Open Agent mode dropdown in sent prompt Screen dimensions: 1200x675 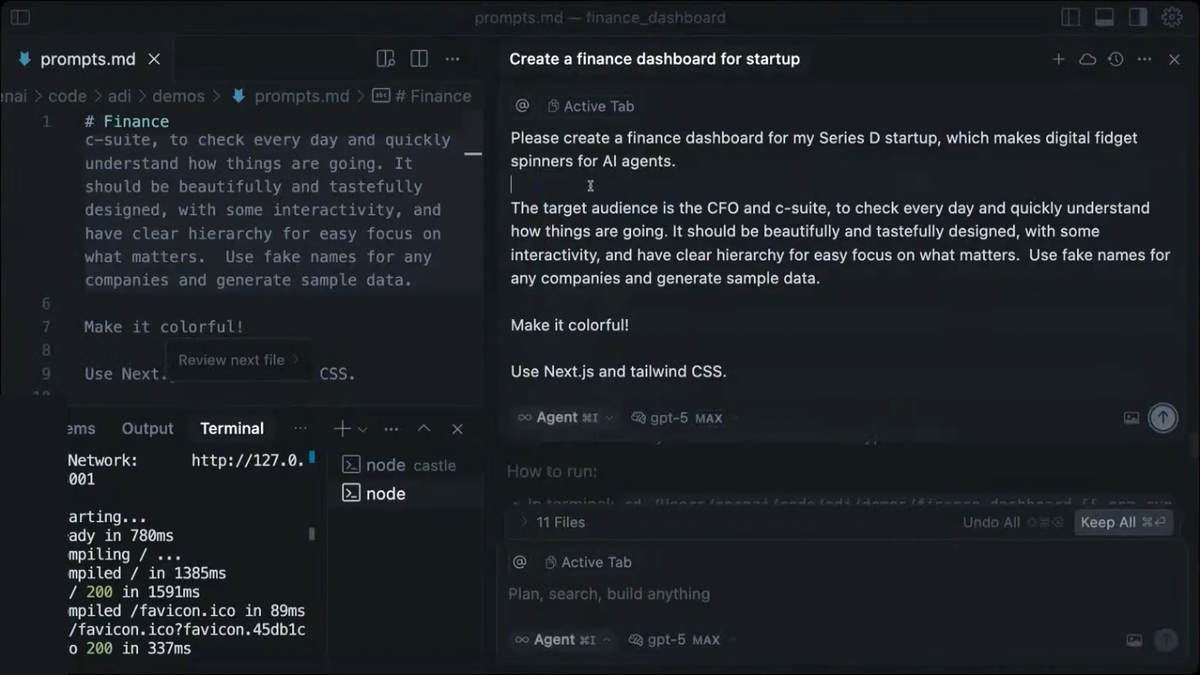coord(565,418)
